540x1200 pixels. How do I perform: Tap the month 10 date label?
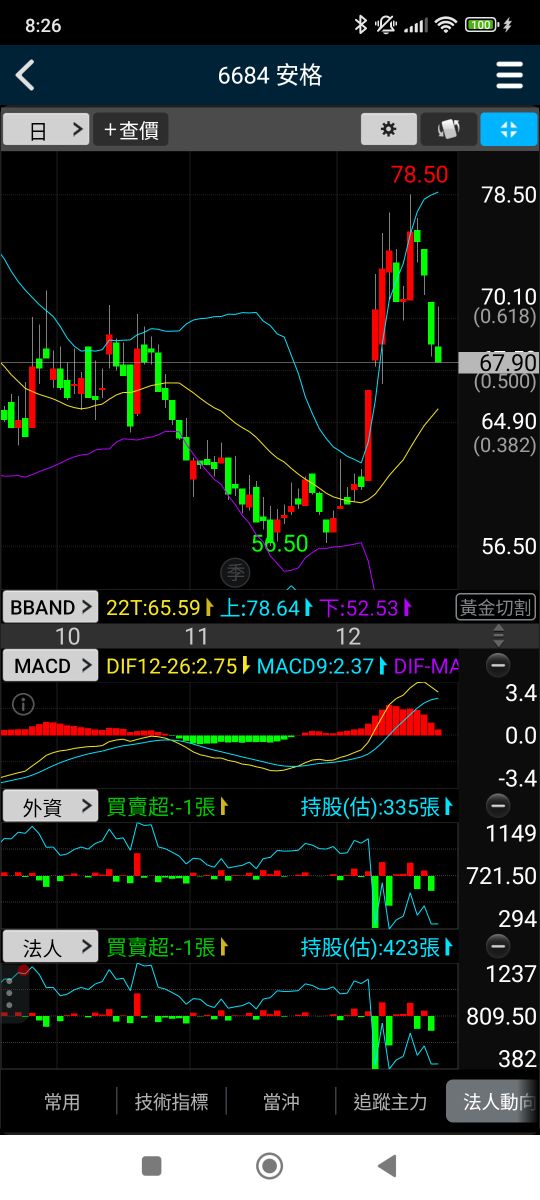coord(68,637)
